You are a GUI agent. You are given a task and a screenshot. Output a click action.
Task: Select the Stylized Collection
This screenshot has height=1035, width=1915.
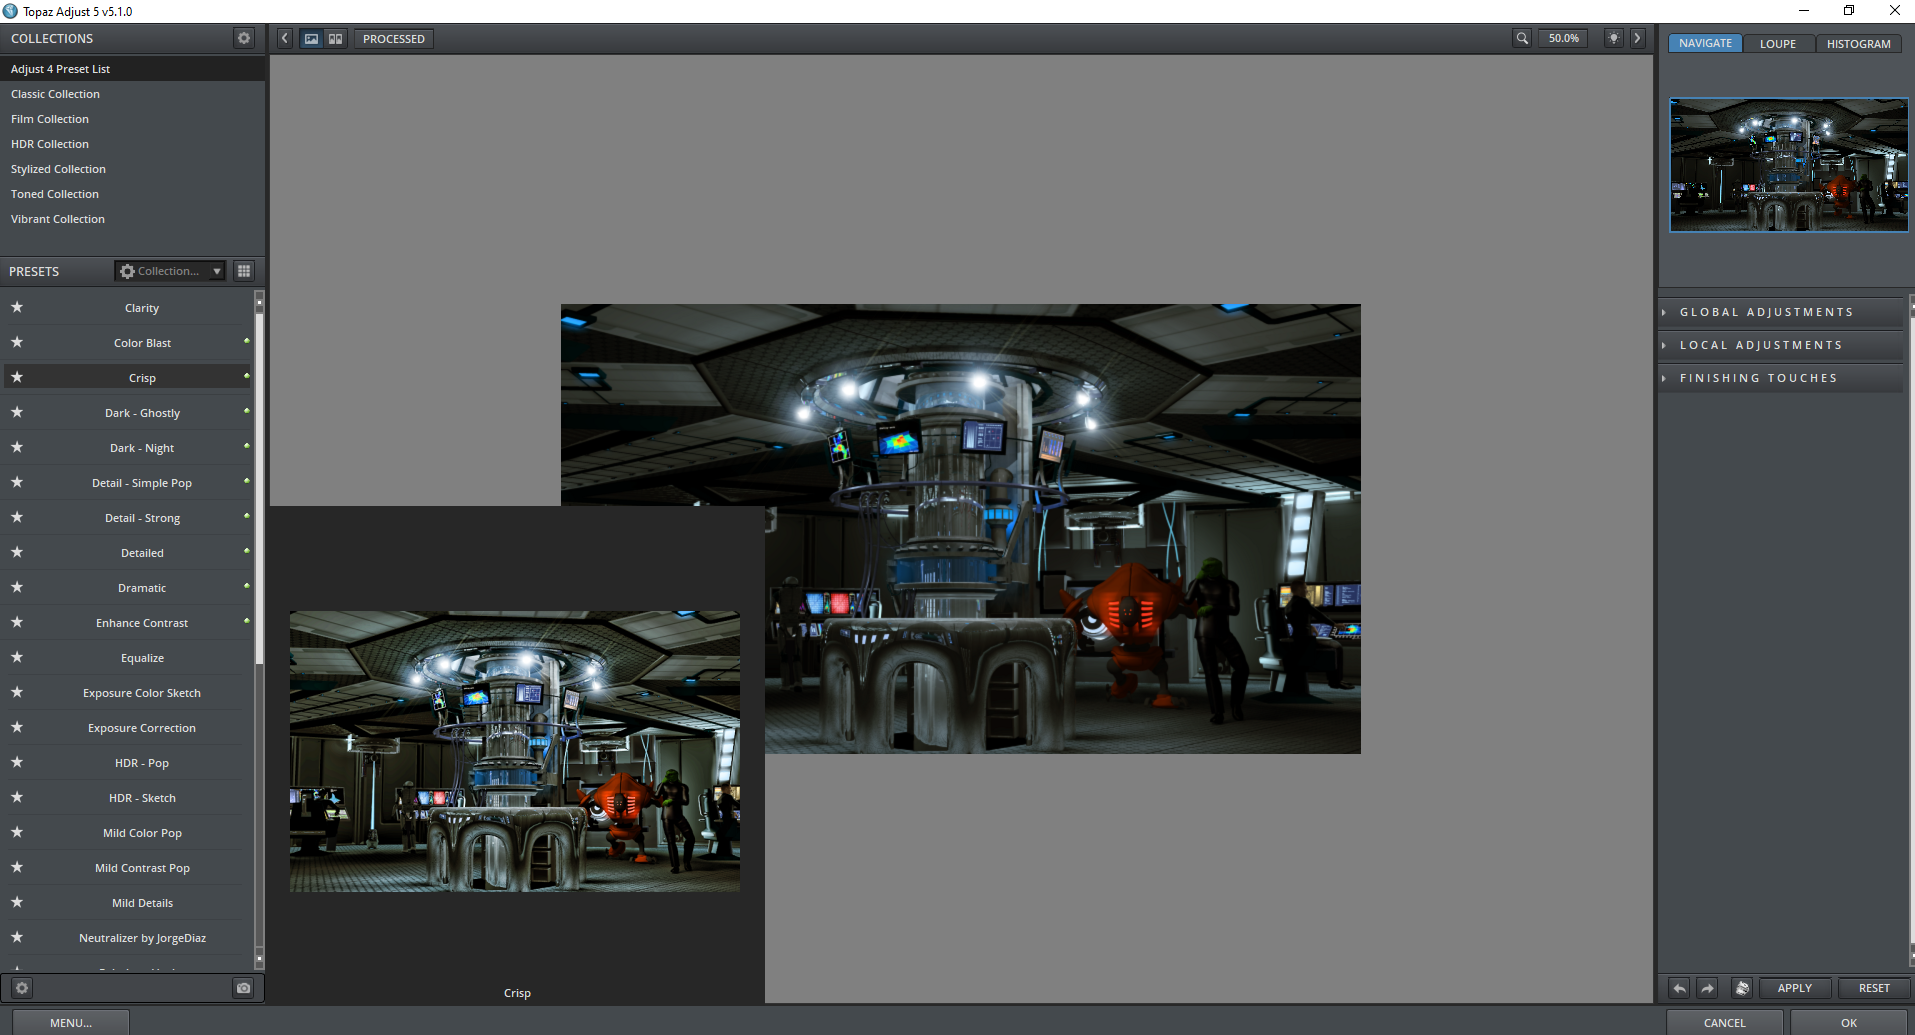pos(132,169)
